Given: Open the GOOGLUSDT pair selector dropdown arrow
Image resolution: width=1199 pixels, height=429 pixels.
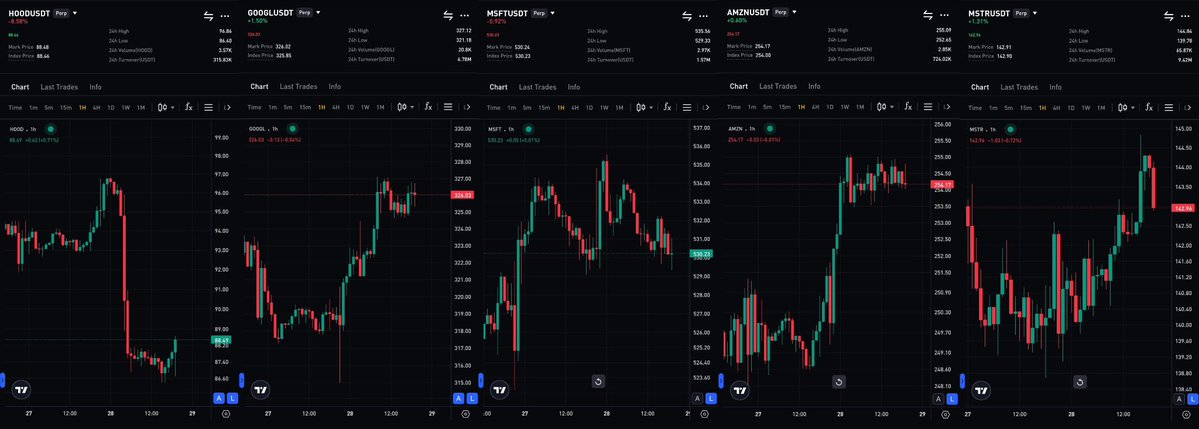Looking at the screenshot, I should [318, 13].
